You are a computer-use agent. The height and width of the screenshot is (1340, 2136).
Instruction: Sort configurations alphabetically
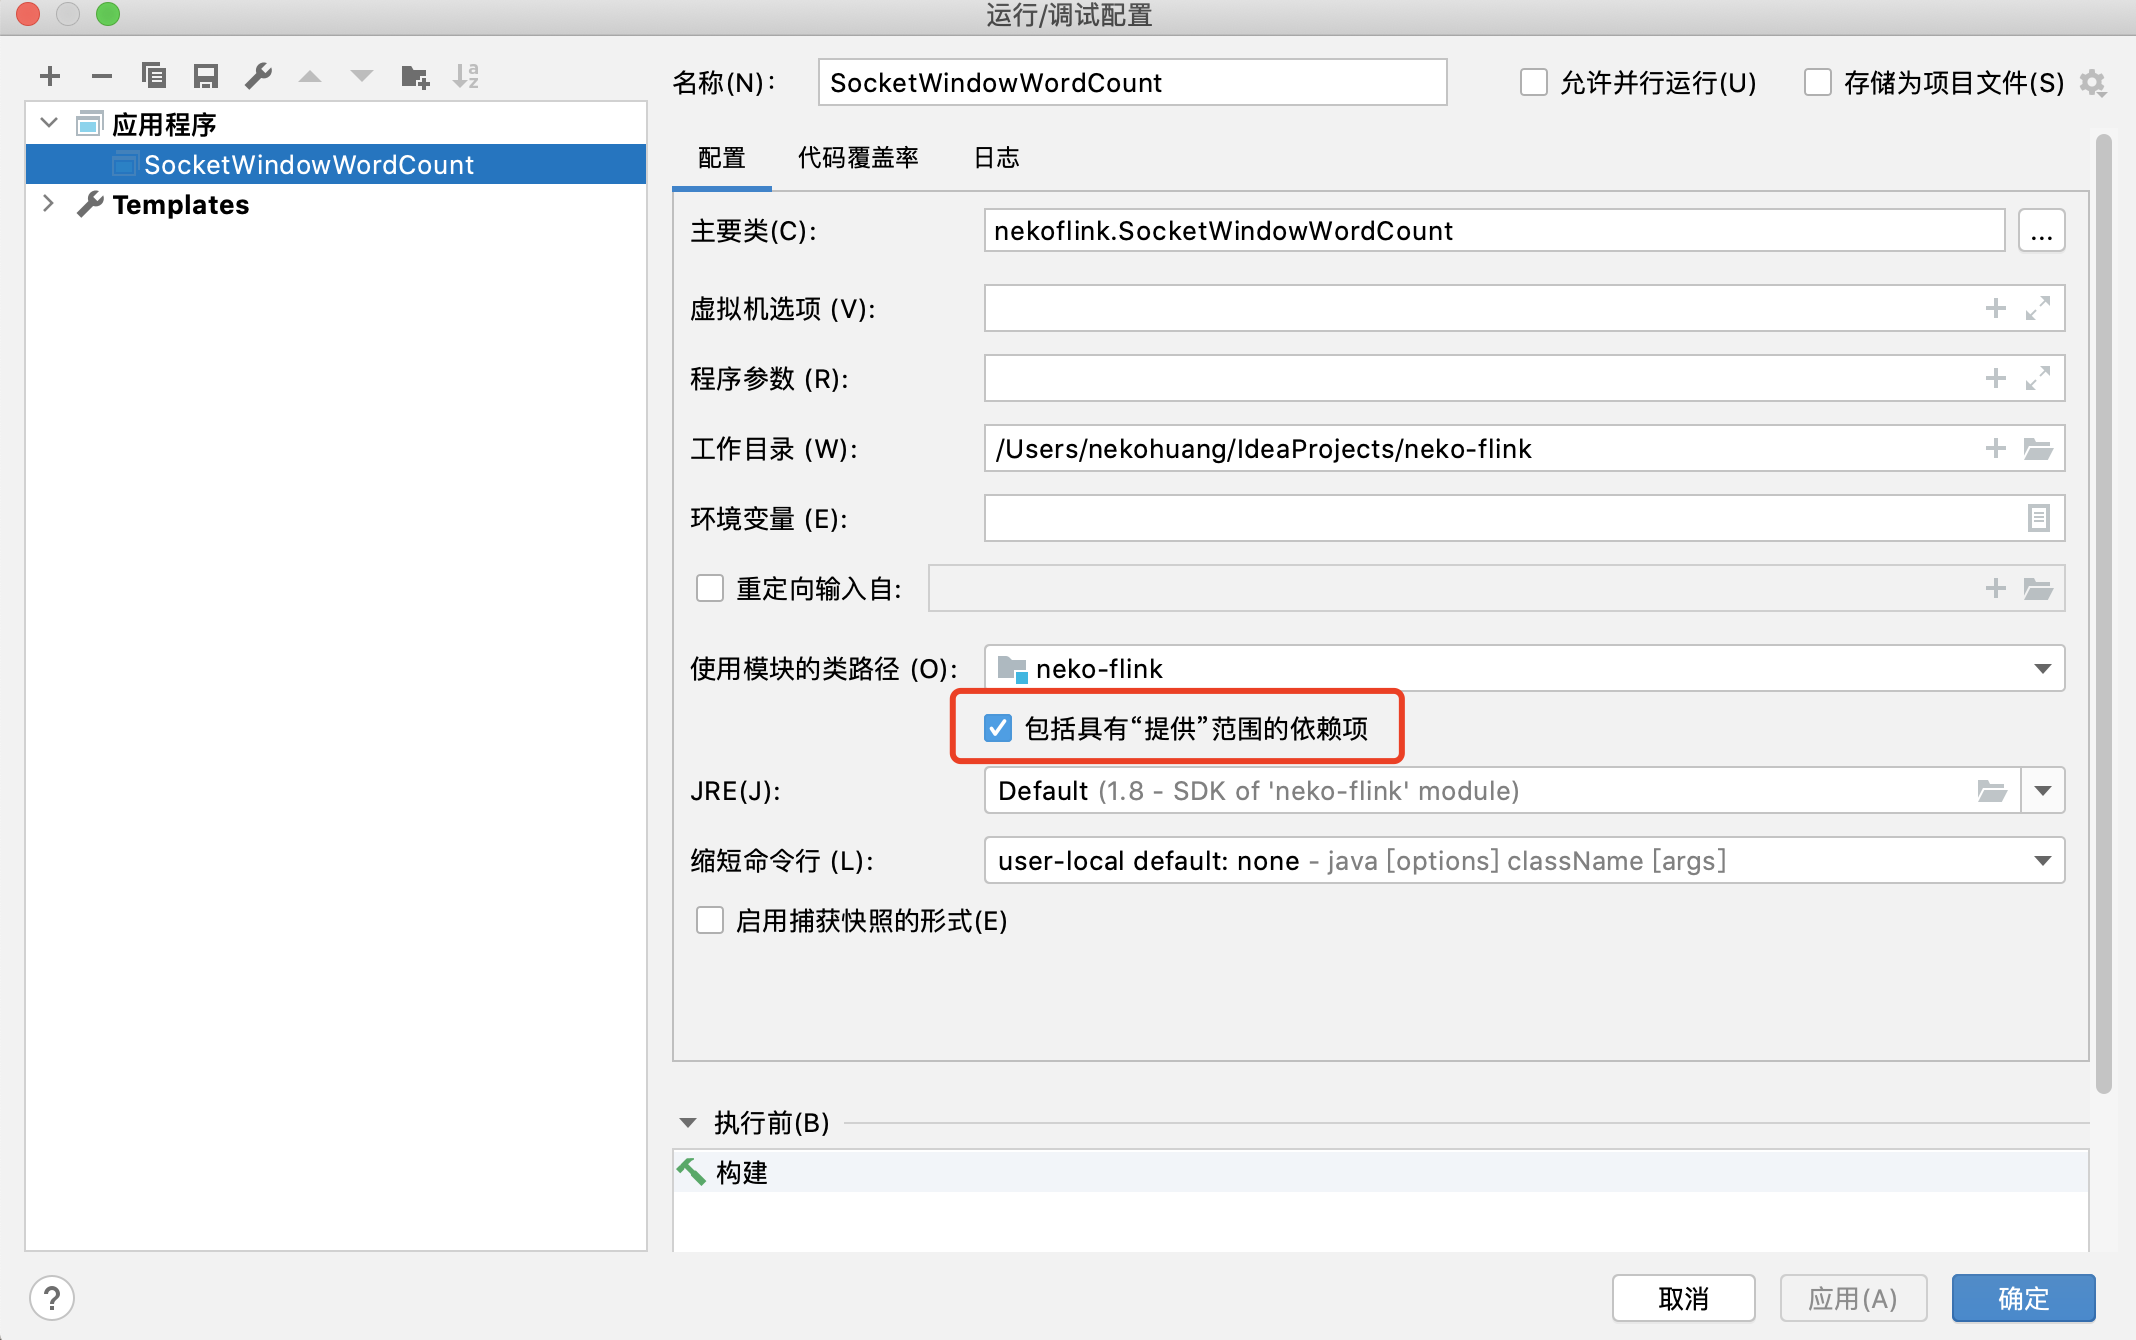[x=466, y=76]
